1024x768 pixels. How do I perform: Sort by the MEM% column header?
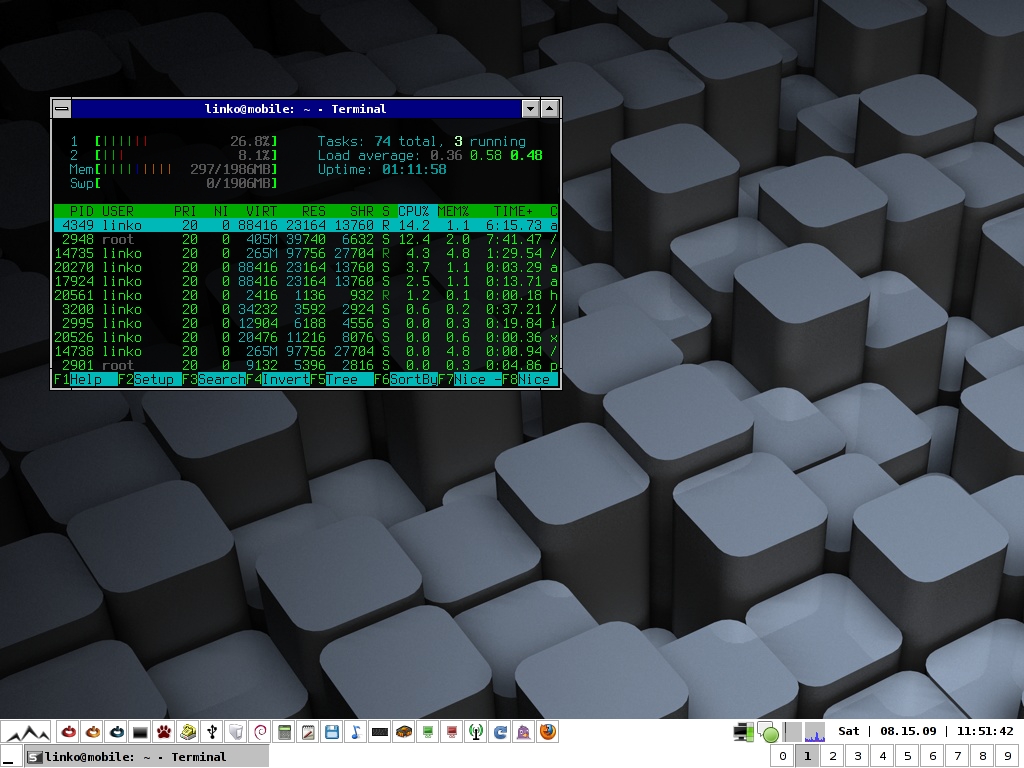[453, 211]
